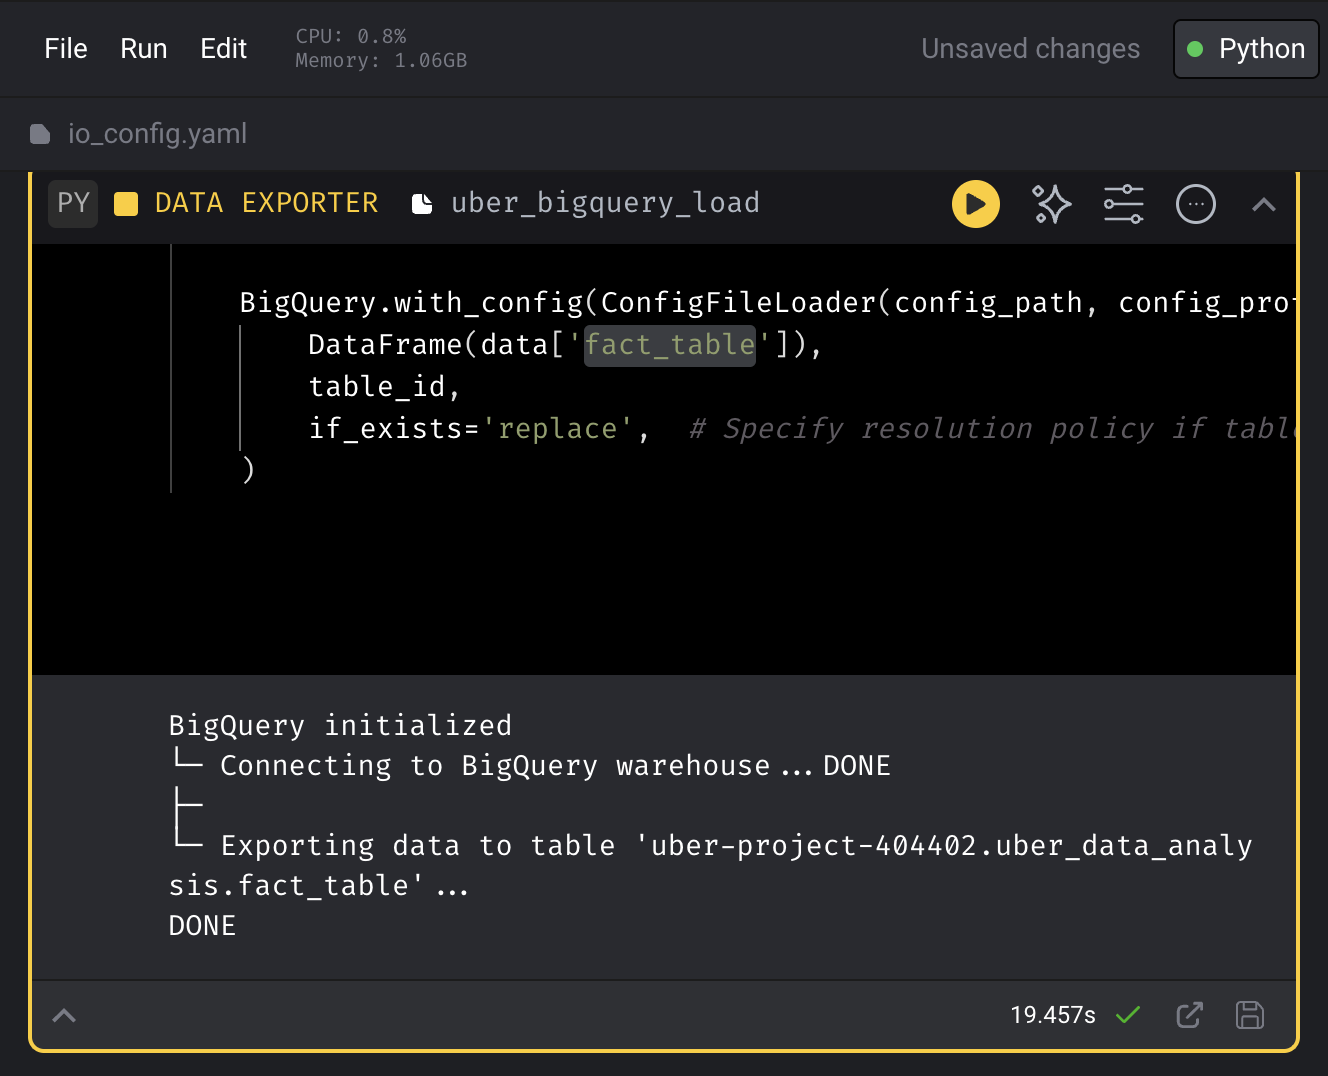This screenshot has height=1076, width=1328.
Task: Open block settings sliders icon
Action: (1123, 204)
